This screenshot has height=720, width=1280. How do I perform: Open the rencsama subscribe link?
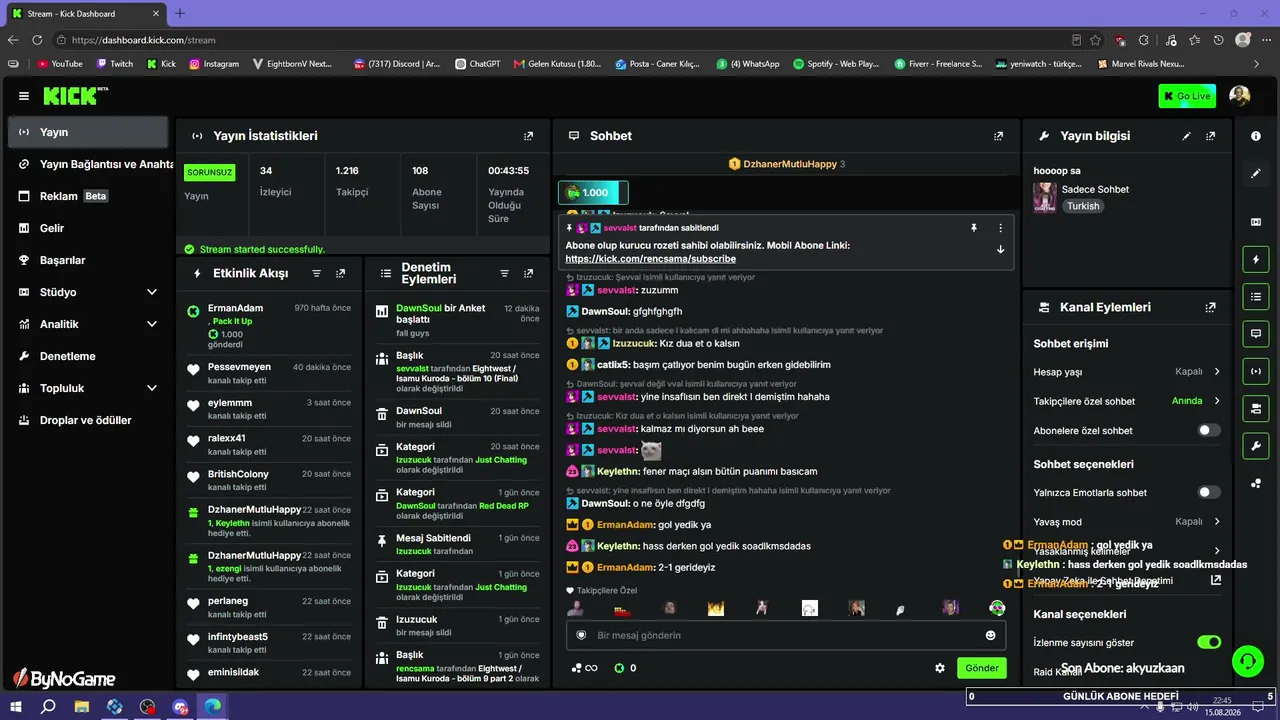(x=652, y=259)
